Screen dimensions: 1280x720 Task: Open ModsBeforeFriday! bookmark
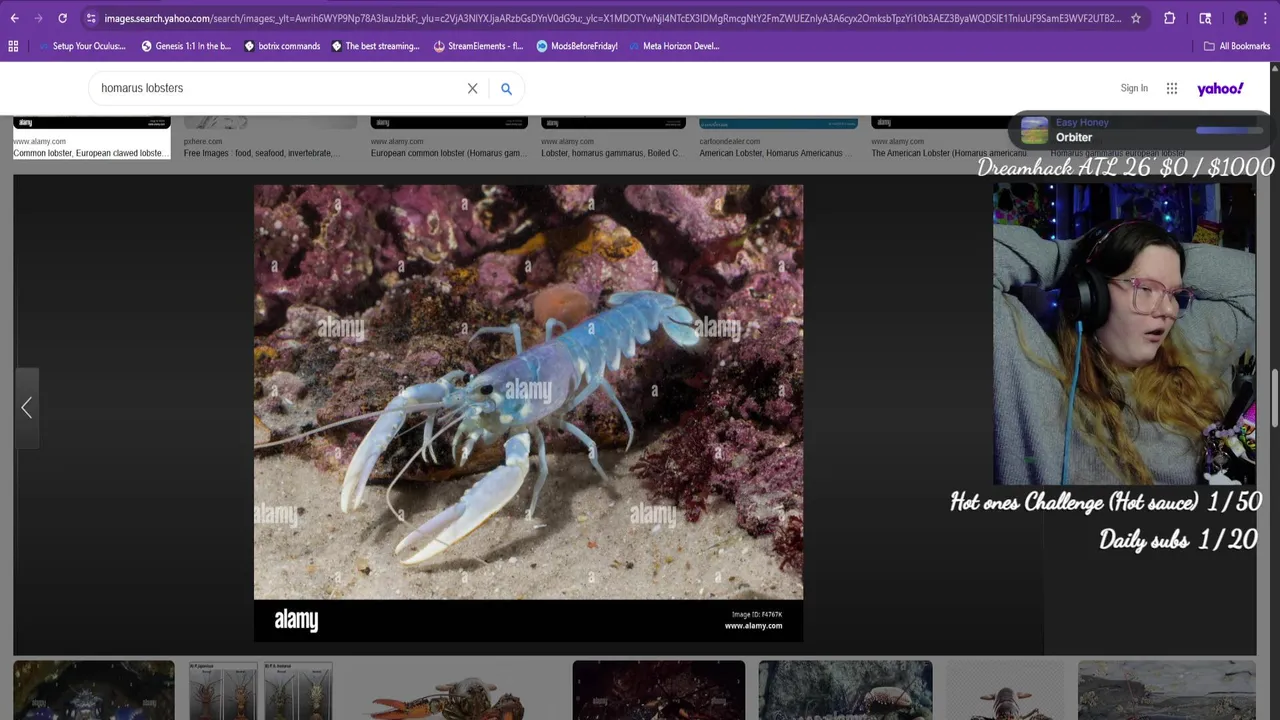[x=577, y=46]
